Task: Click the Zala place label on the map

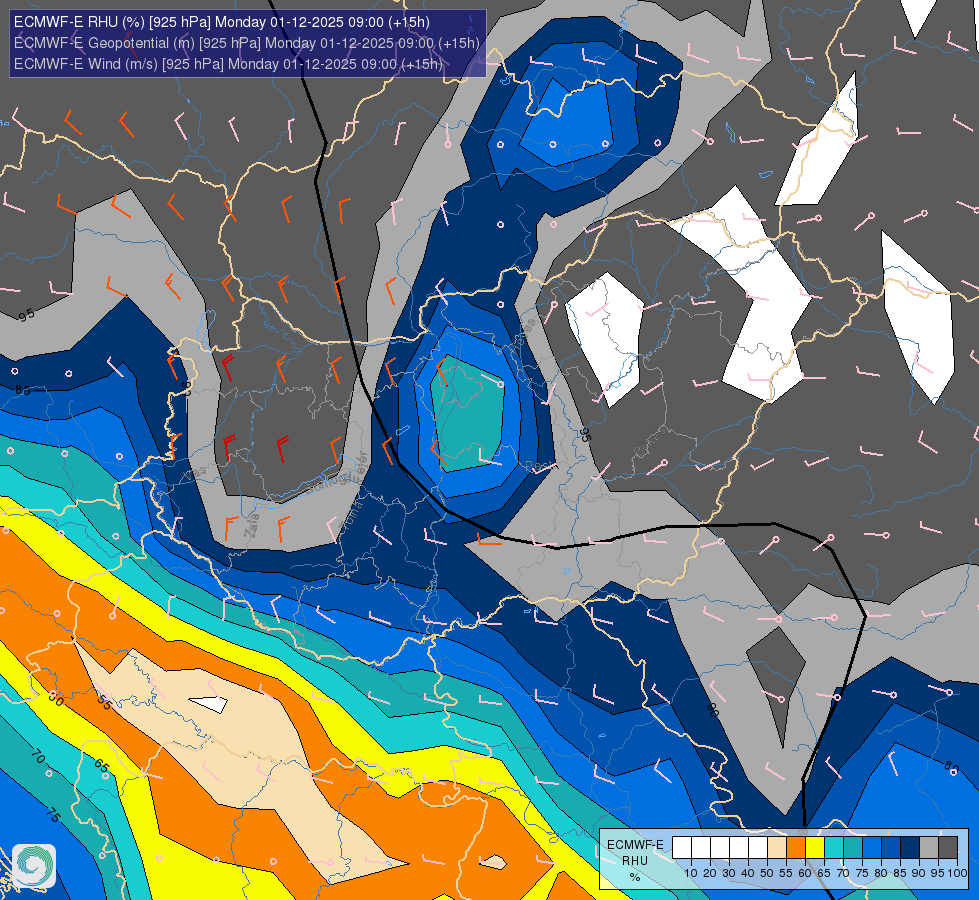Action: (252, 526)
